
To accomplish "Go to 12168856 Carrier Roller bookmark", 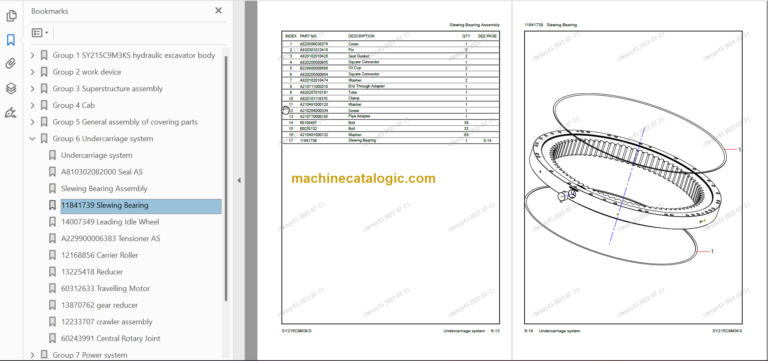I will [x=99, y=255].
